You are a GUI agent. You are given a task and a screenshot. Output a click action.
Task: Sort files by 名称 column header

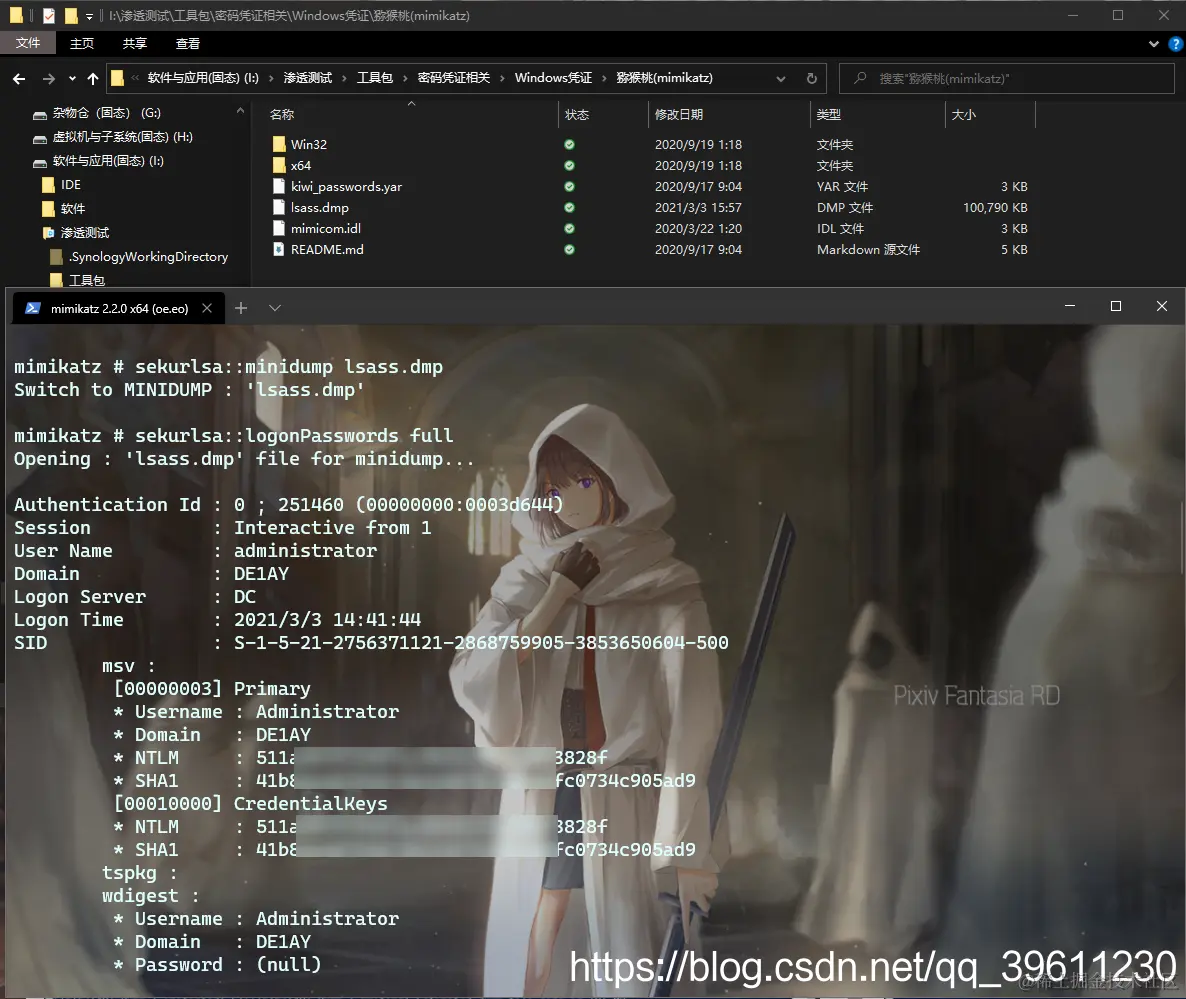282,115
